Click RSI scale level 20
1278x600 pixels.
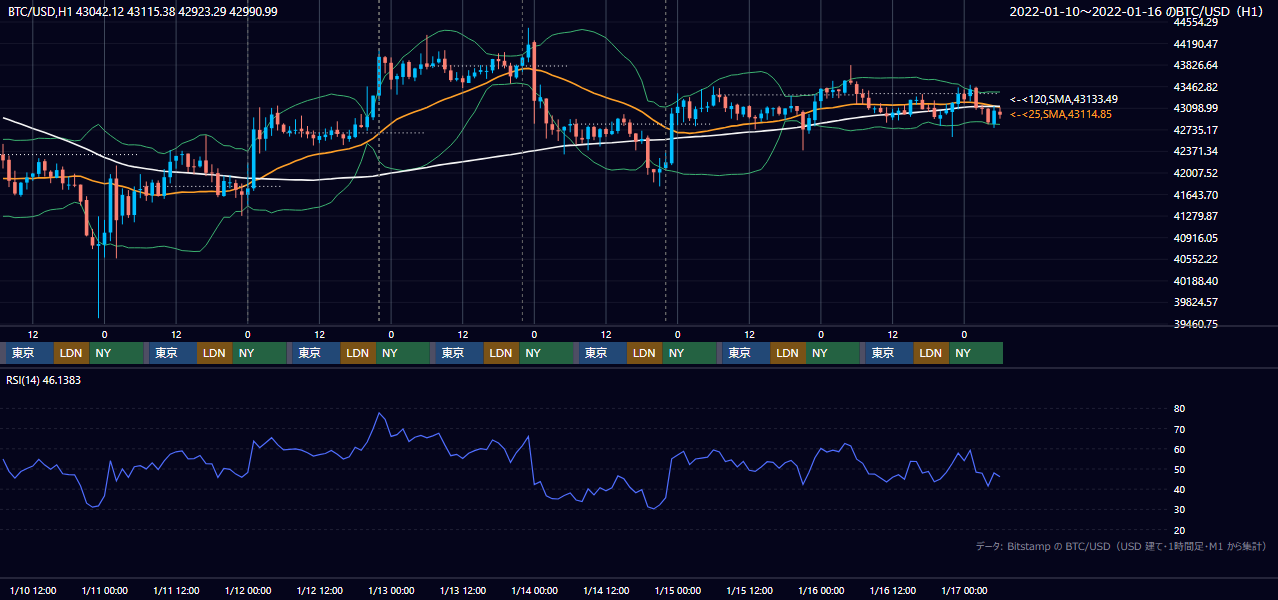coord(1180,530)
